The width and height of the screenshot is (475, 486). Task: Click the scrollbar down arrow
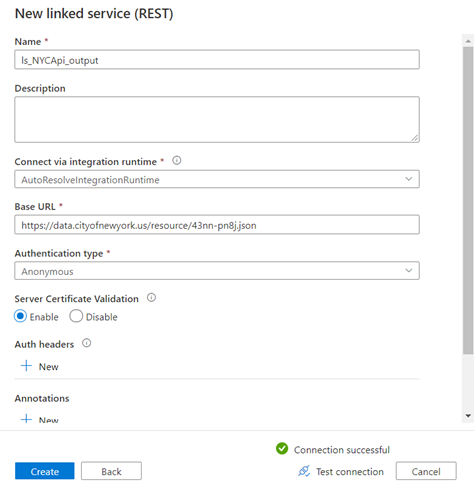pos(468,416)
